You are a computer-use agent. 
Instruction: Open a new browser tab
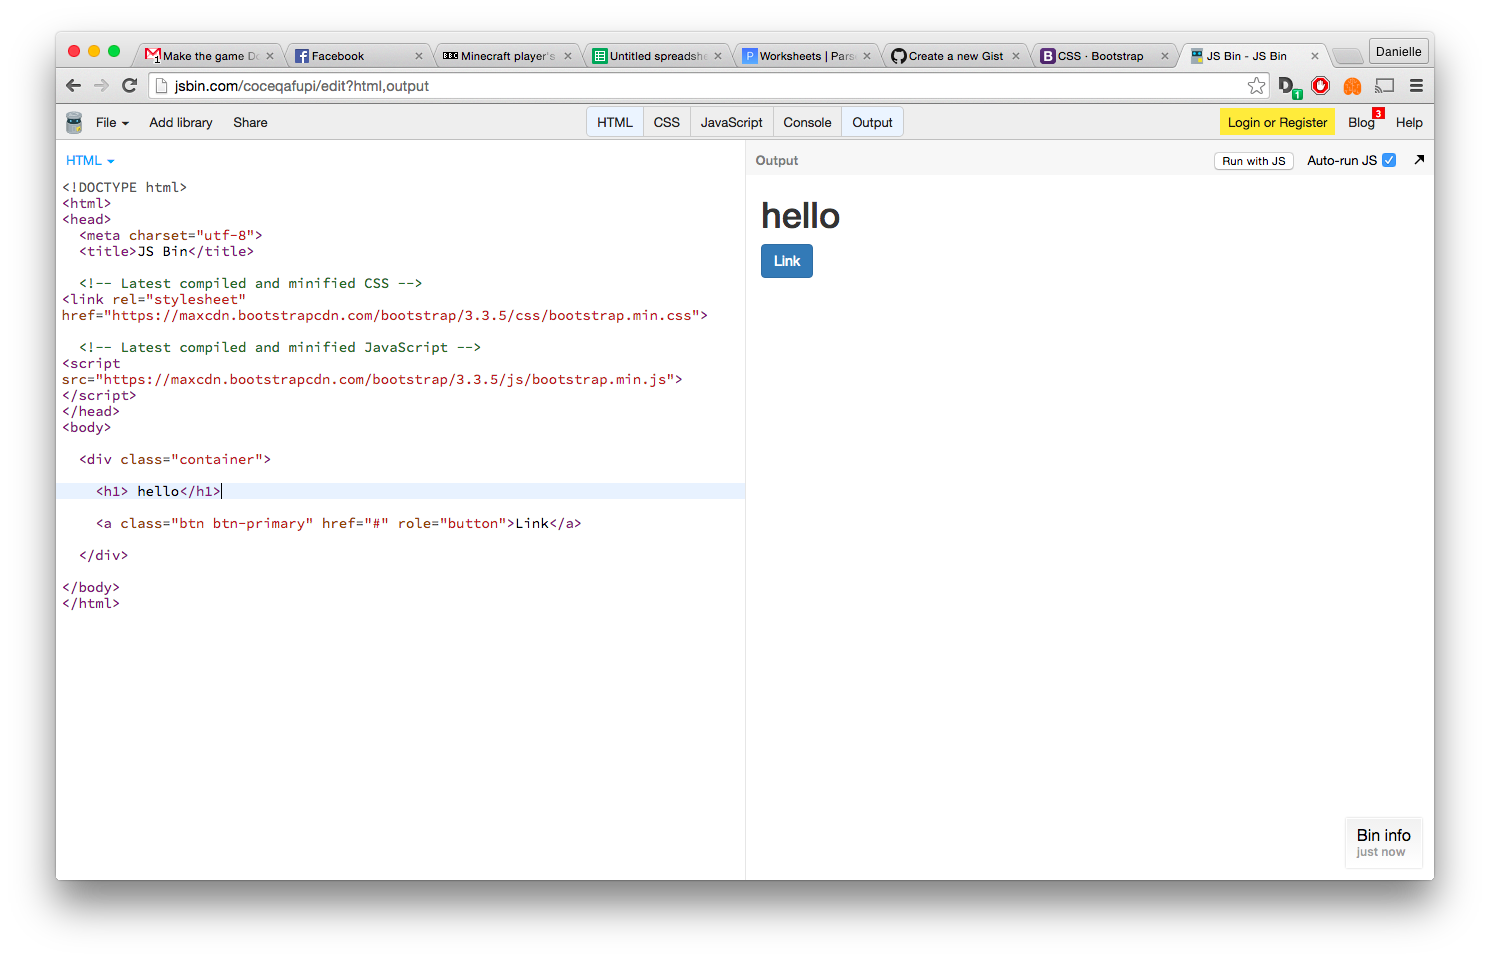click(x=1348, y=56)
